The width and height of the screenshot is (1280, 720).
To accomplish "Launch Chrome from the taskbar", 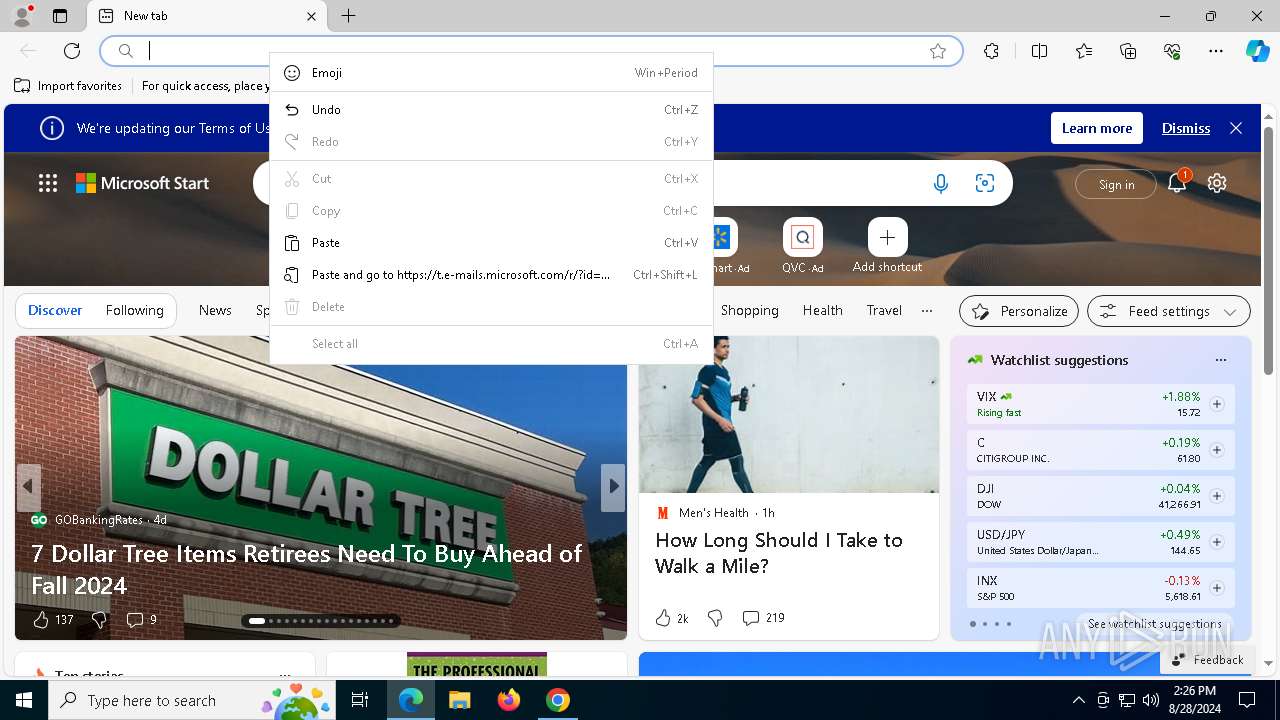I will coord(558,700).
